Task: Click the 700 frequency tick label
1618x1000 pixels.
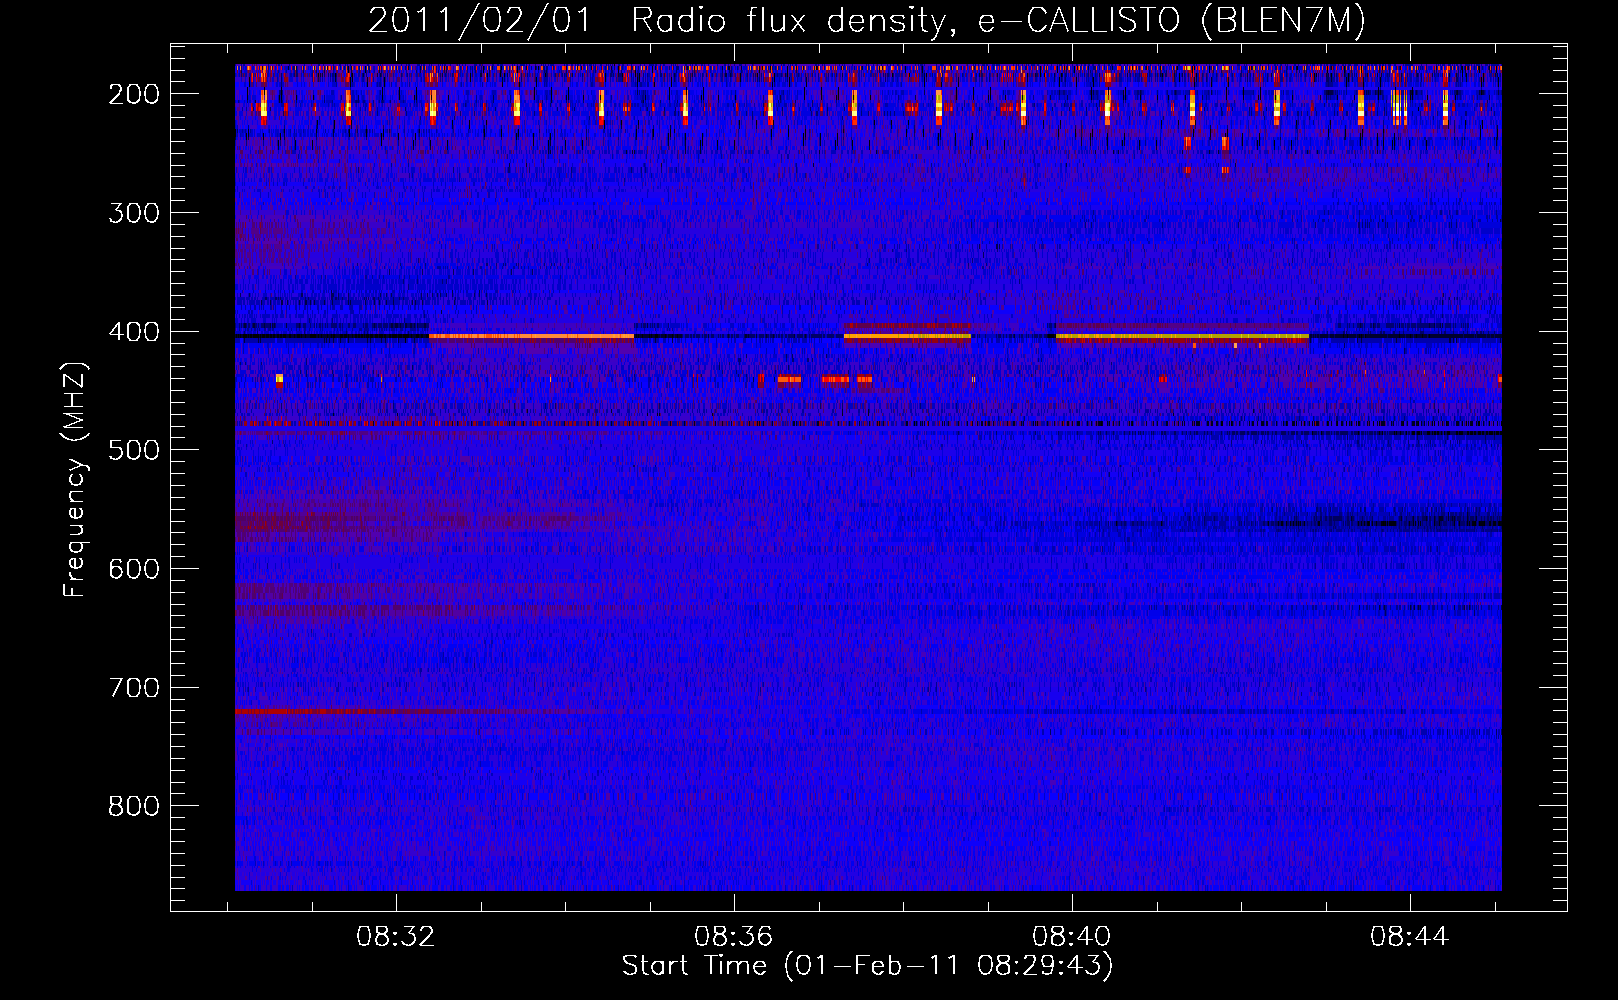Action: tap(133, 688)
